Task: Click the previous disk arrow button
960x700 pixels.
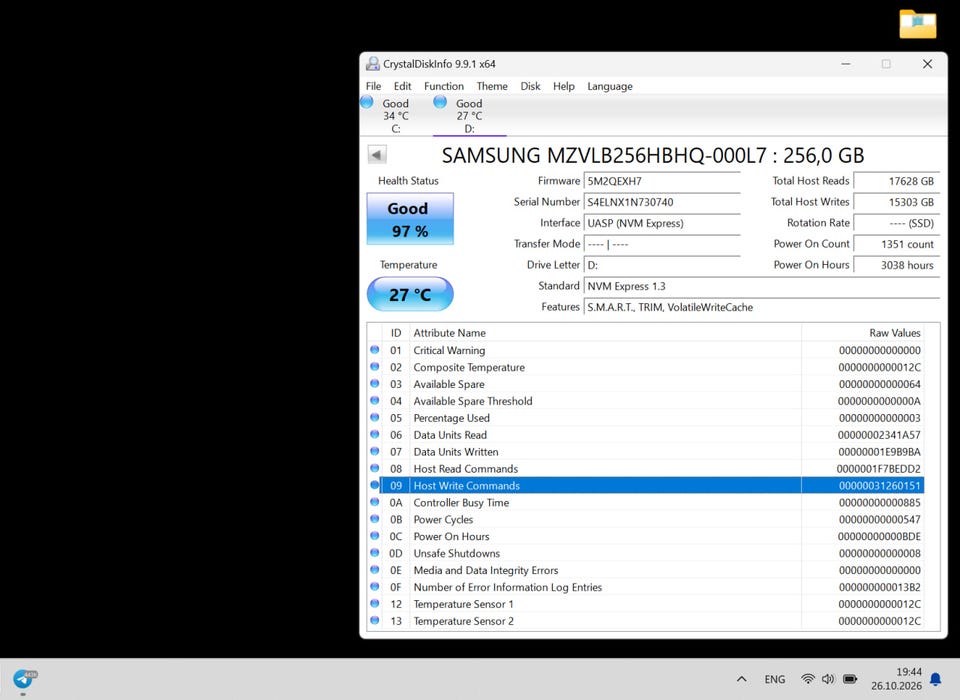Action: (x=377, y=154)
